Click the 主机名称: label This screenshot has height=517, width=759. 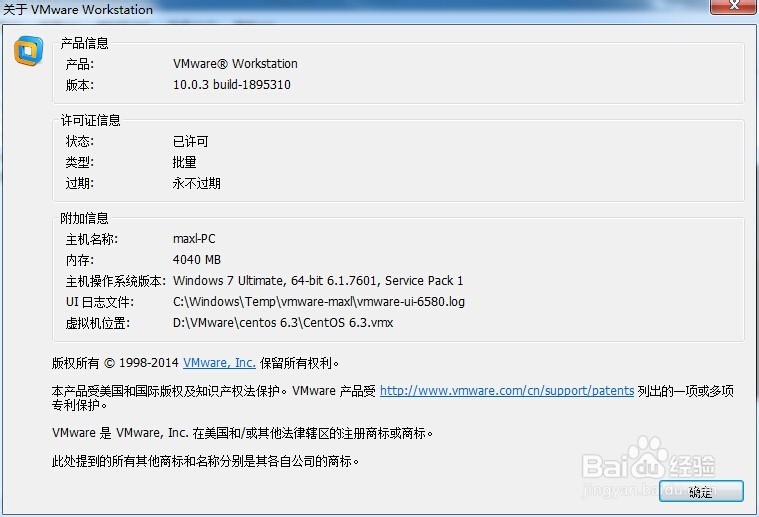point(92,239)
